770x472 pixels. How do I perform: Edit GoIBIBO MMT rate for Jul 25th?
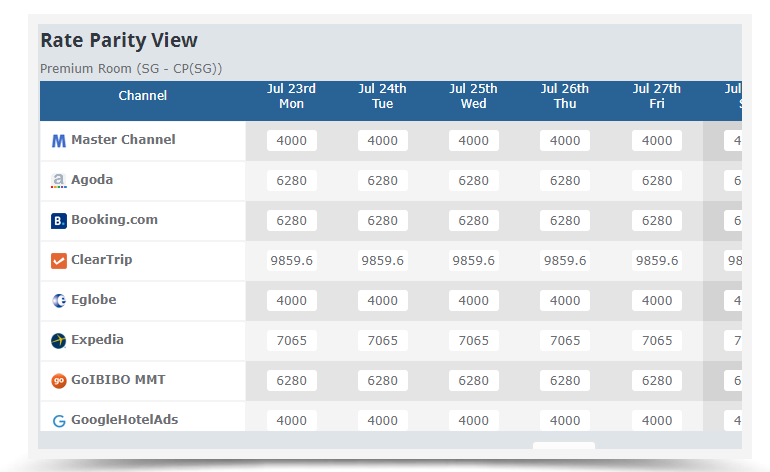coord(473,381)
